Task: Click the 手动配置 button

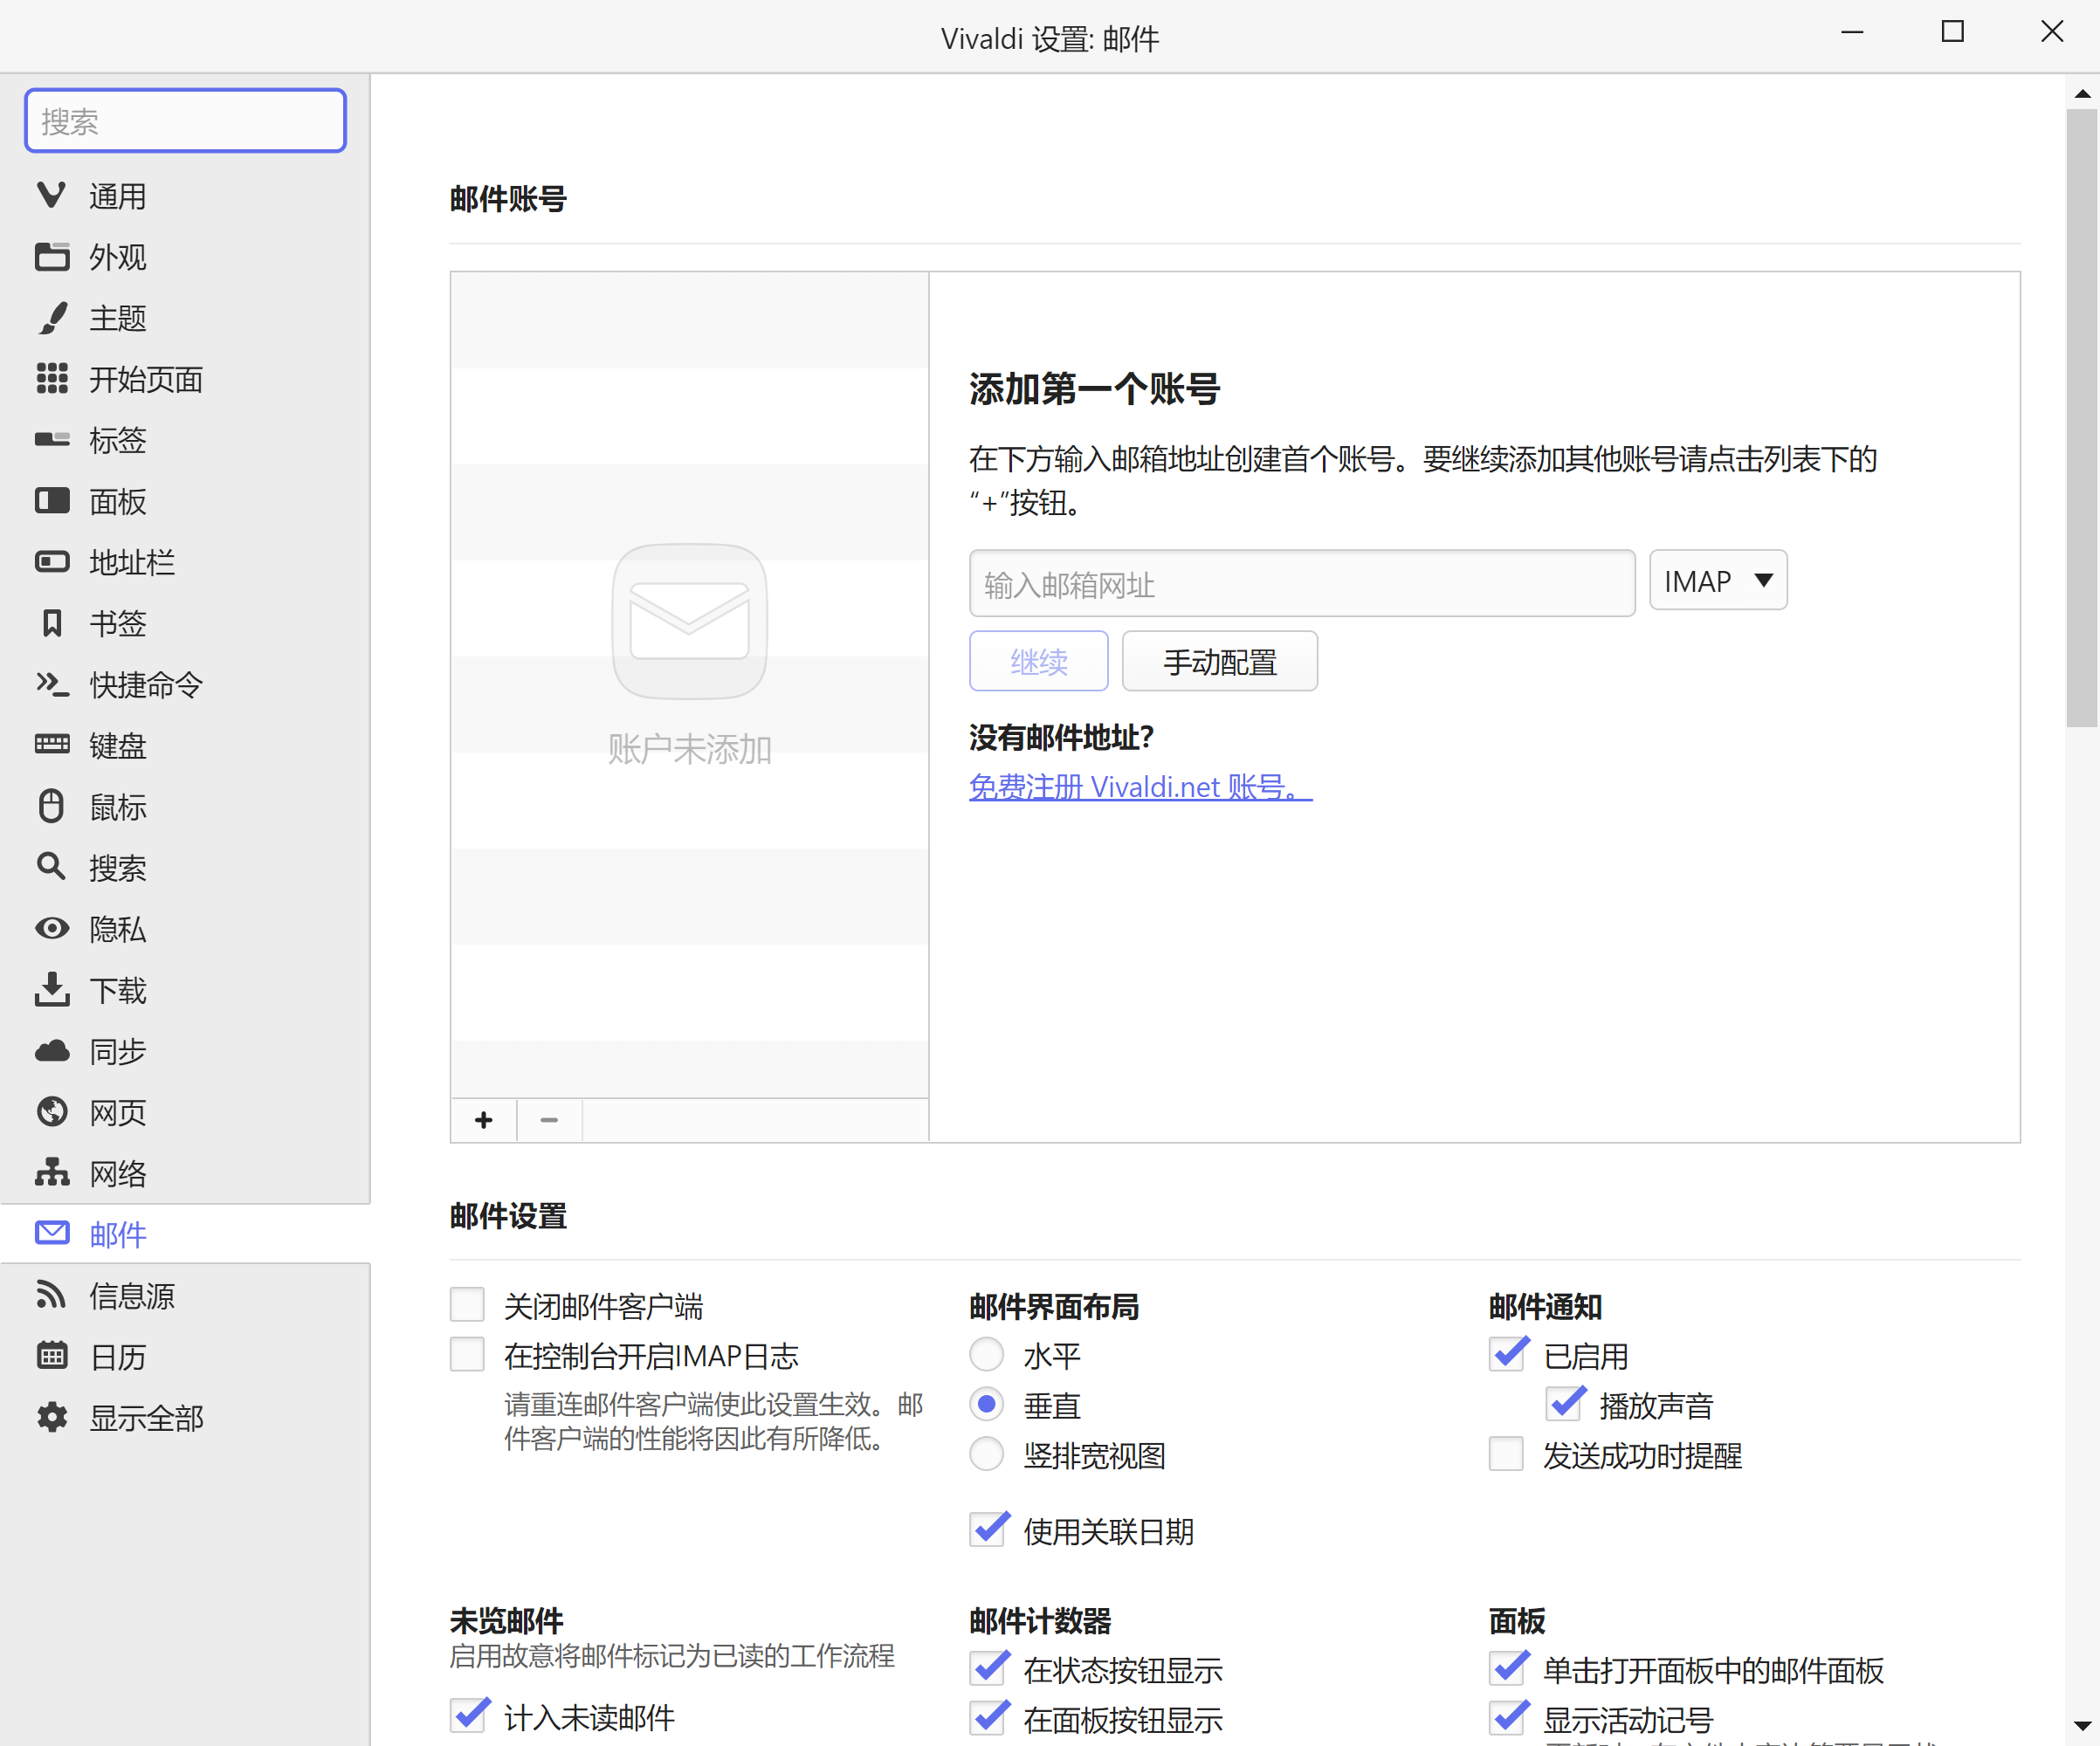Action: (x=1219, y=662)
